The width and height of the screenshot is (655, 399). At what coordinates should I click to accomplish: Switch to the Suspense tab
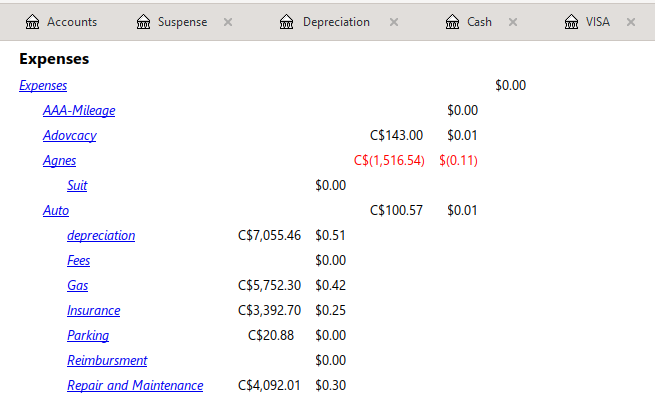[183, 22]
